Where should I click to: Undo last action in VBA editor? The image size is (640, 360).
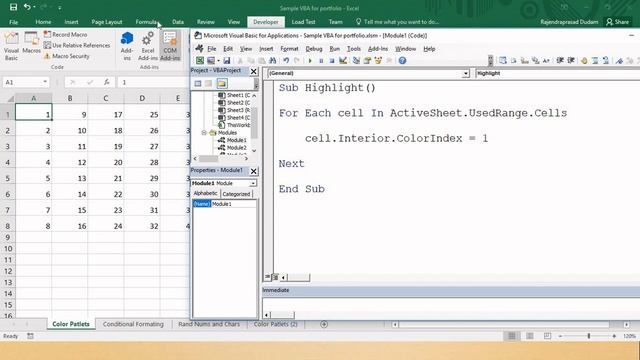click(286, 61)
